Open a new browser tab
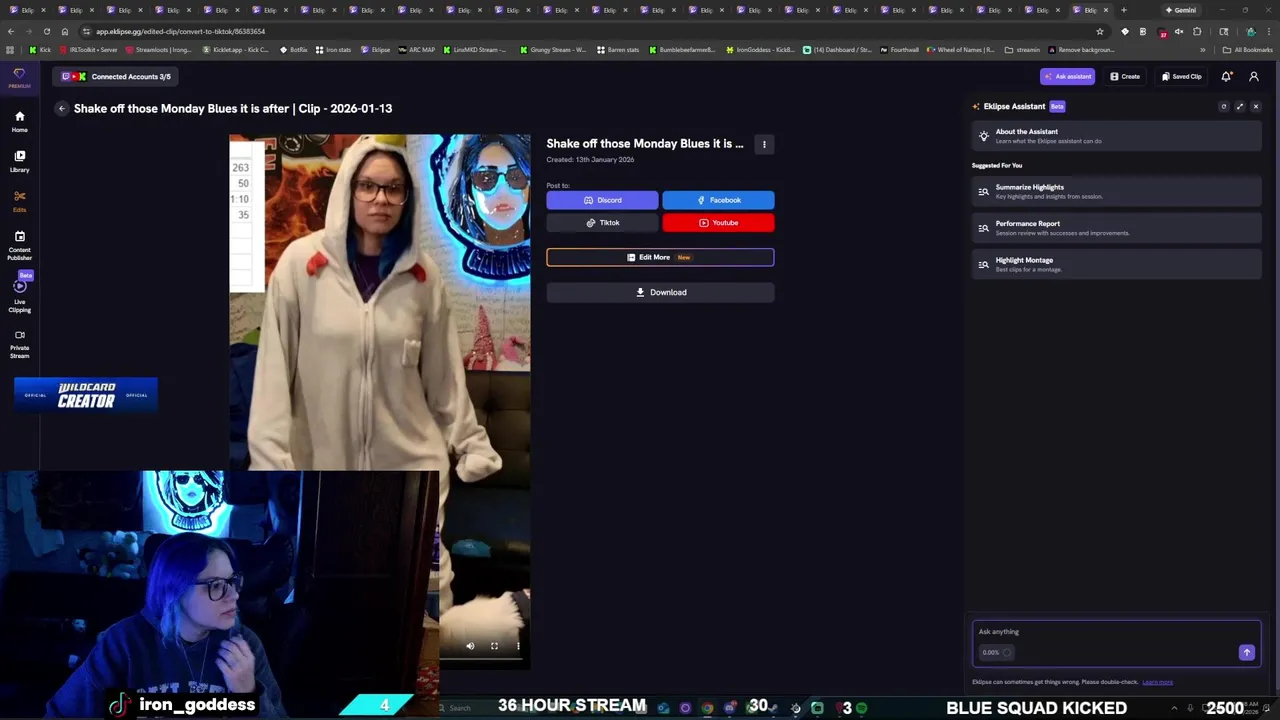Viewport: 1280px width, 720px height. pos(1123,10)
